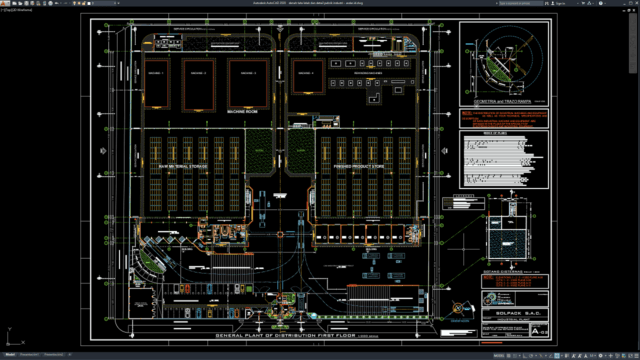The height and width of the screenshot is (360, 640).
Task: Expand the object snap settings dropdown
Action: point(562,356)
